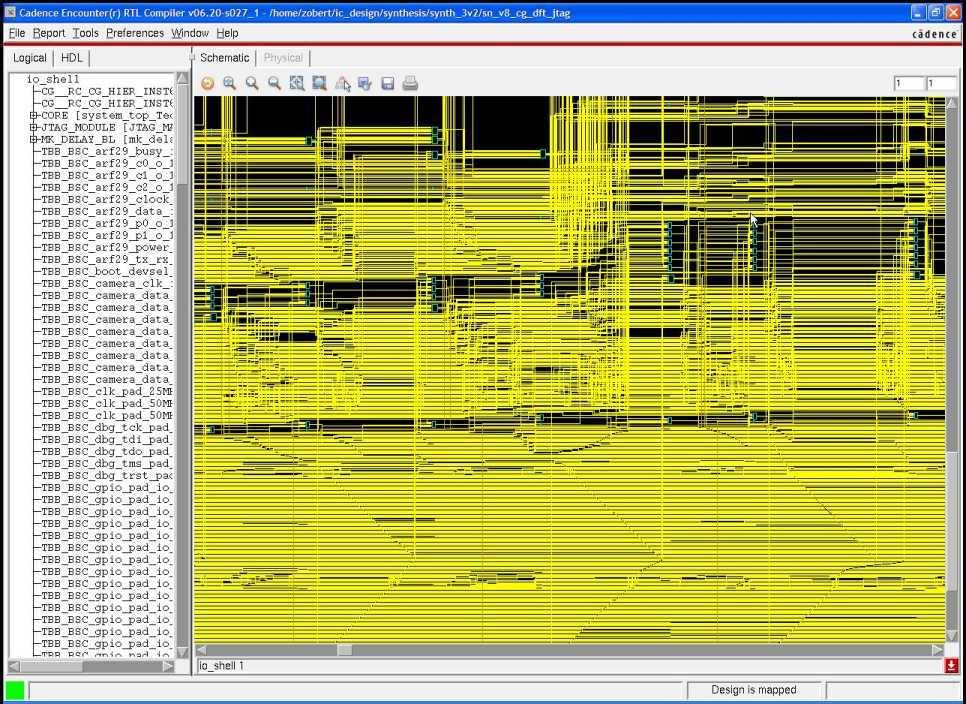Click the left page number input field
The height and width of the screenshot is (704, 966).
909,83
